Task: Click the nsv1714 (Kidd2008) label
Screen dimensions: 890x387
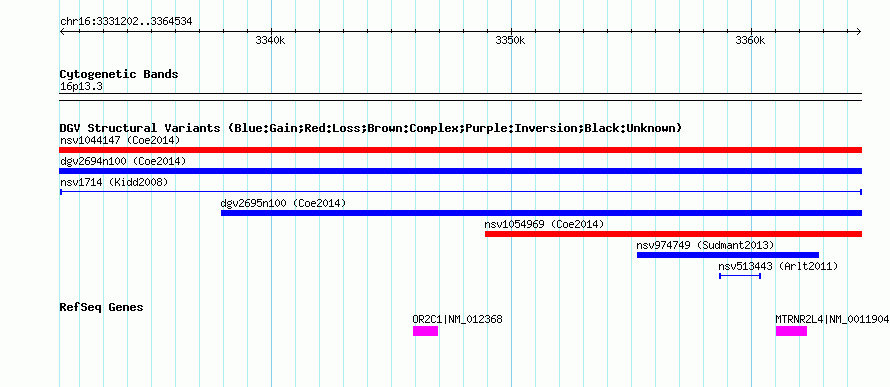Action: pyautogui.click(x=114, y=182)
